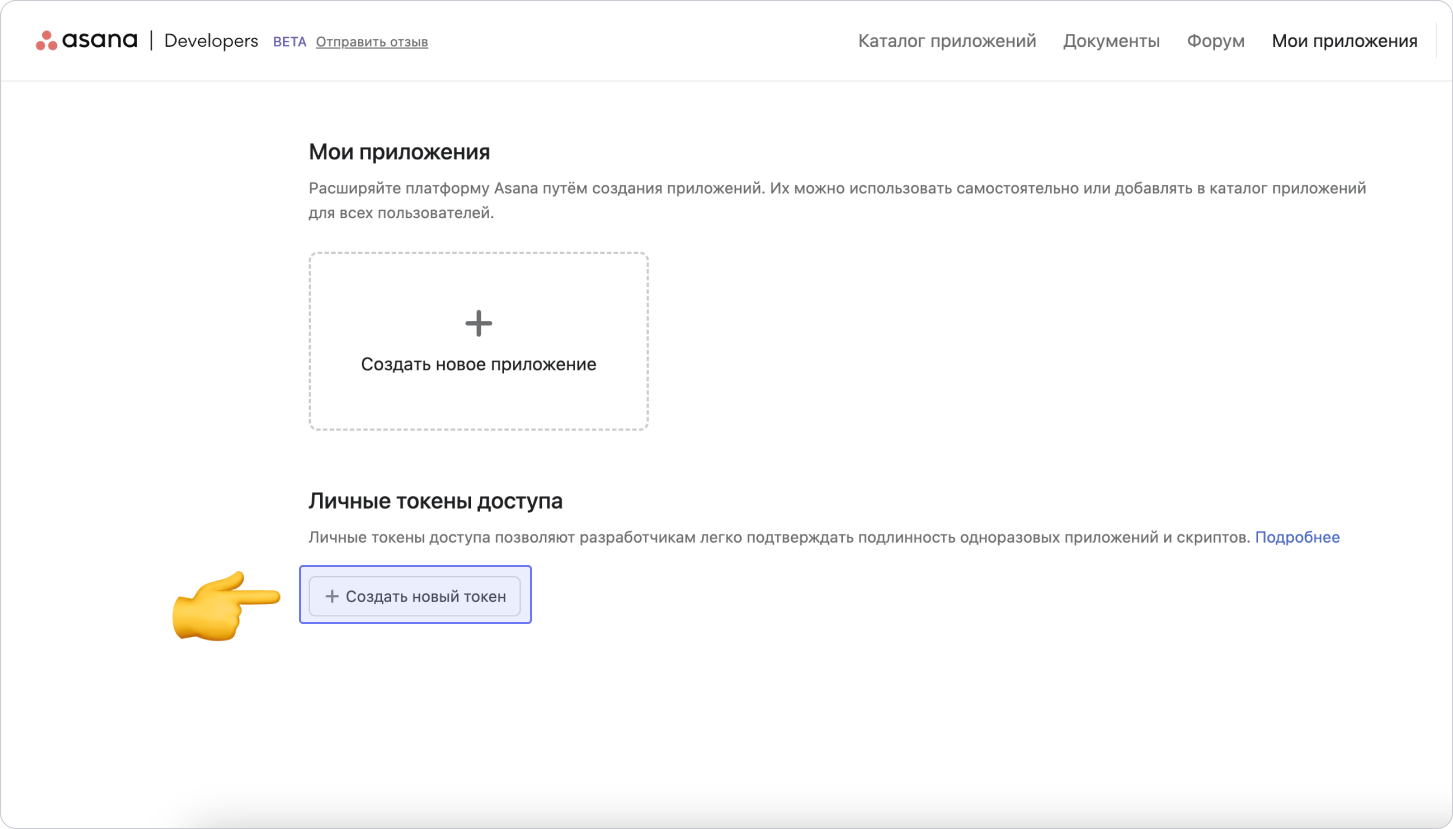Click the vertical divider beside the Asana logo
Image resolution: width=1453 pixels, height=829 pixels.
click(x=151, y=41)
